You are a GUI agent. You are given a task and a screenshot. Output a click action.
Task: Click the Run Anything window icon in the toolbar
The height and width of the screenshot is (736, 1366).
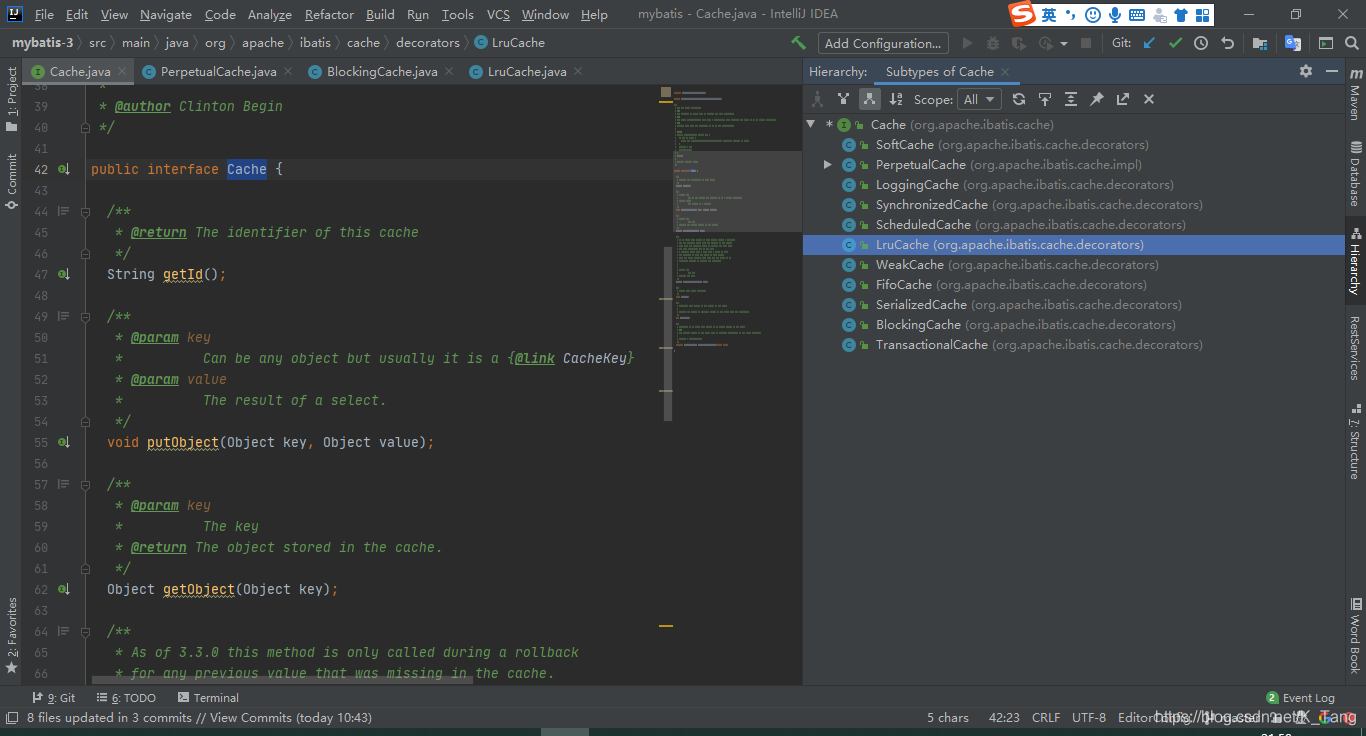pos(1326,43)
